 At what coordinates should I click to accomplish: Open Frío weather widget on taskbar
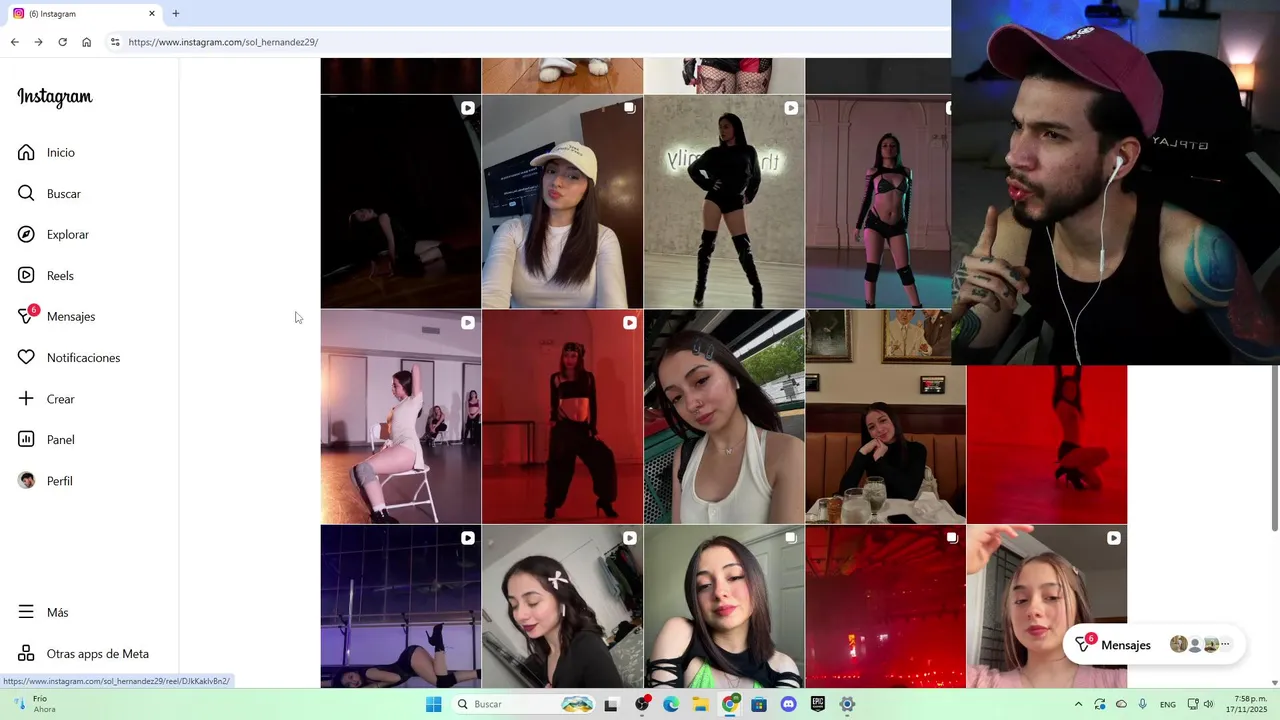(x=36, y=704)
